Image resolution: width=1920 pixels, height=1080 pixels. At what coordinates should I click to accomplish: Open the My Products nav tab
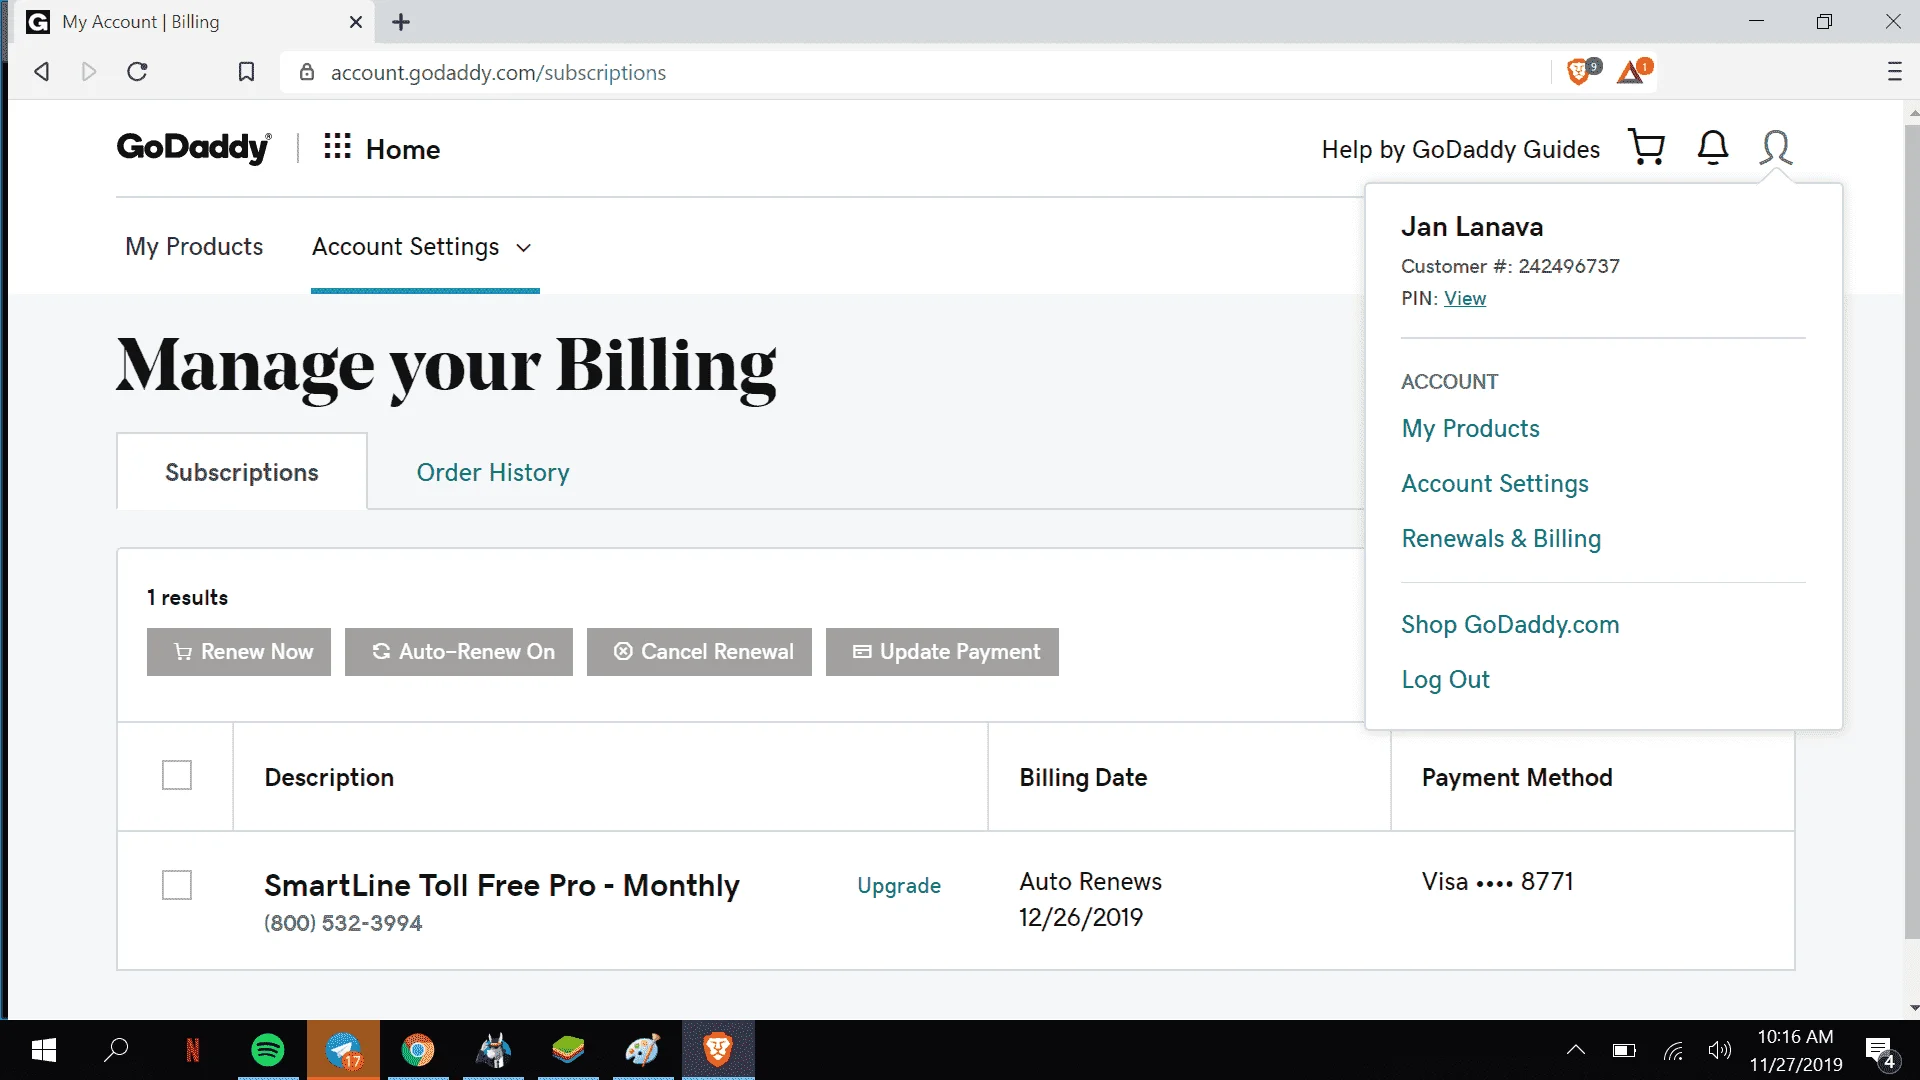[194, 247]
